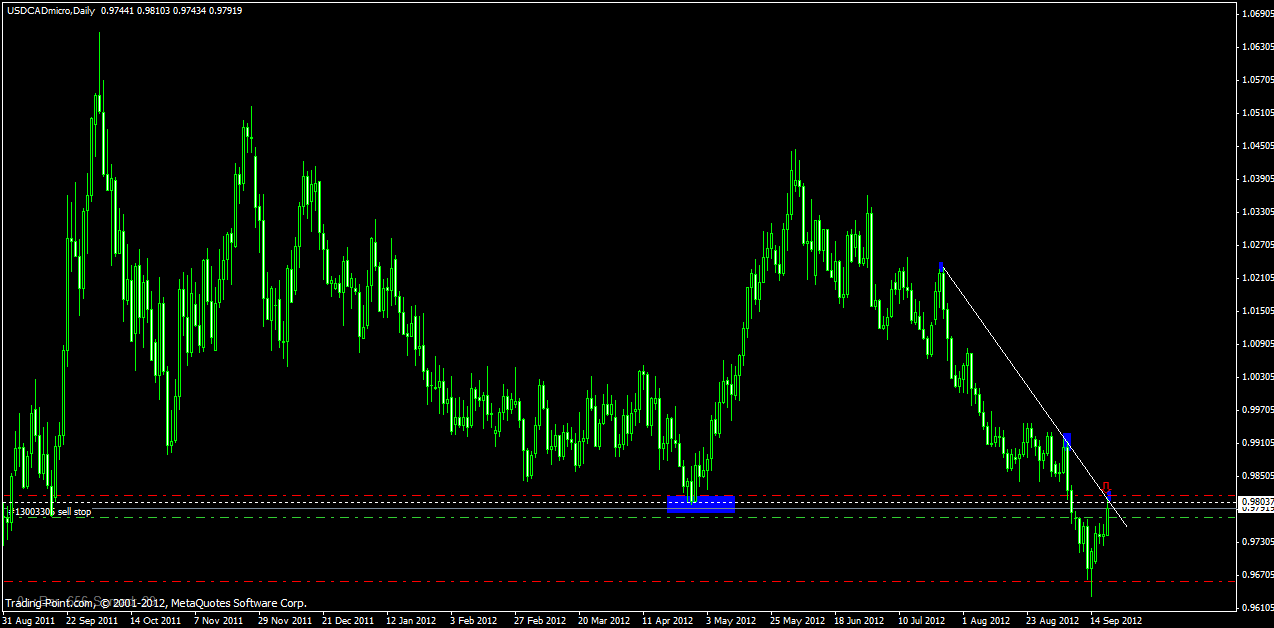Select the blue rectangle support zone
Screen dimensions: 1274x628
[701, 505]
